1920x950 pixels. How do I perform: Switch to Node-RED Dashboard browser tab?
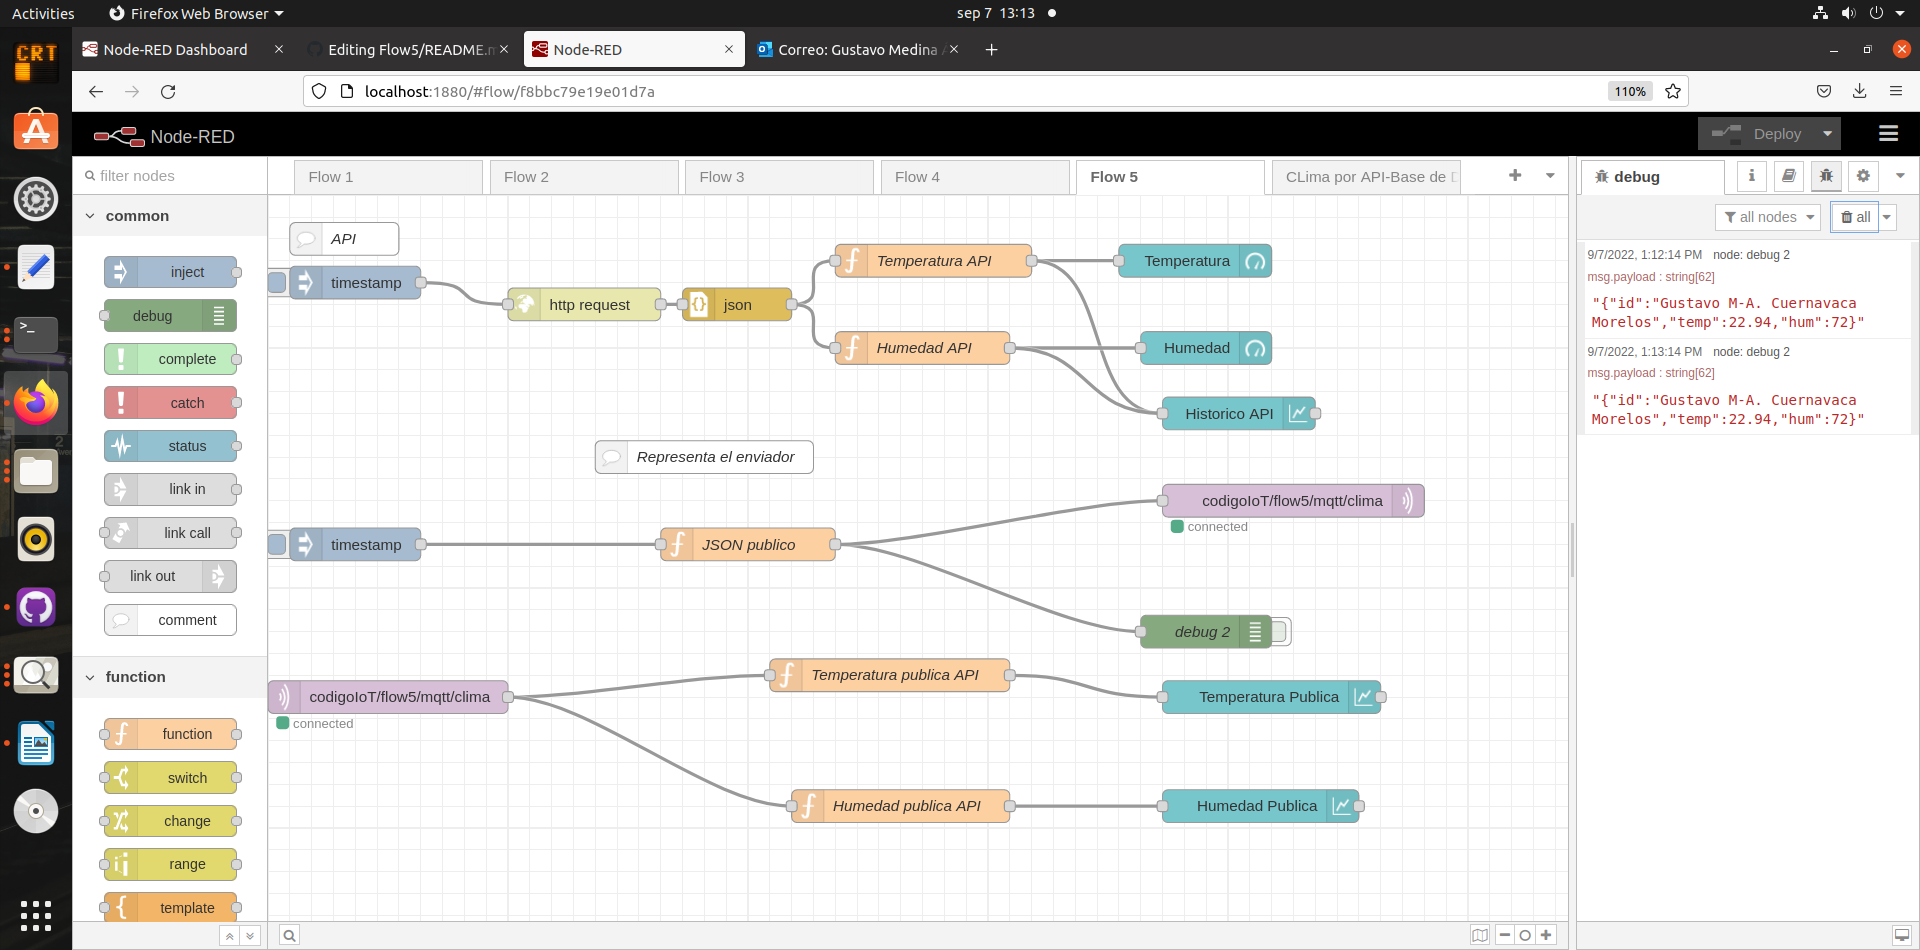[x=175, y=50]
